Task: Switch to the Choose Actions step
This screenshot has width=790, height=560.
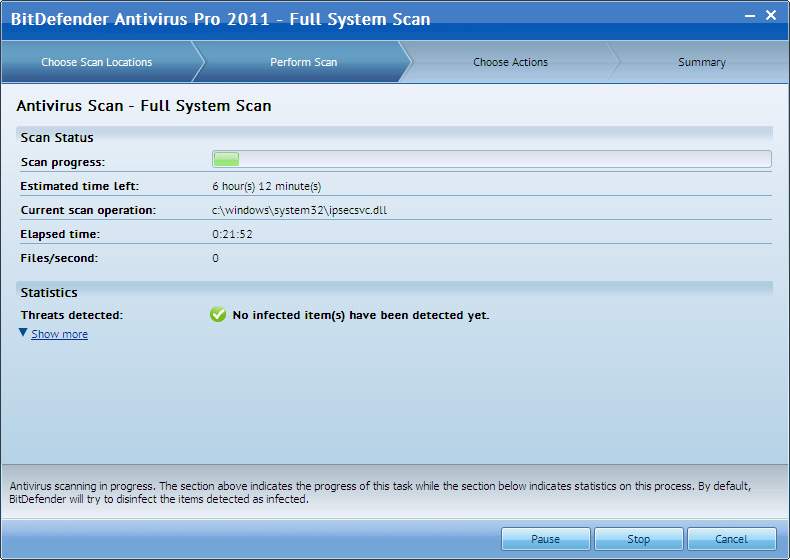Action: 510,62
